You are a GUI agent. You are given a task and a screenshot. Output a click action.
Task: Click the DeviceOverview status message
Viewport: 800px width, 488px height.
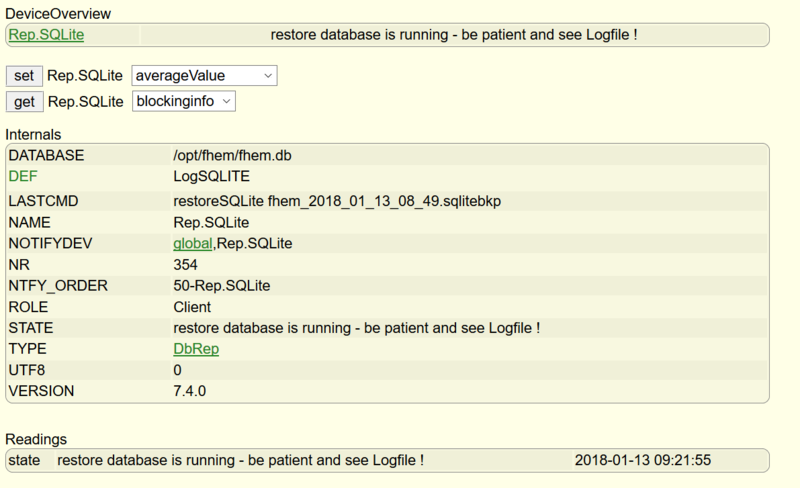point(454,35)
